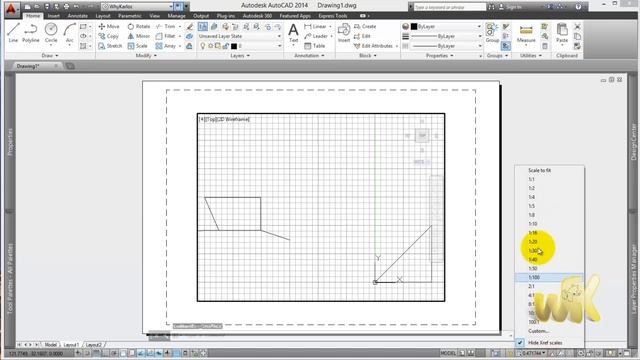Expand the Properties panel
The height and width of the screenshot is (360, 640).
(439, 56)
